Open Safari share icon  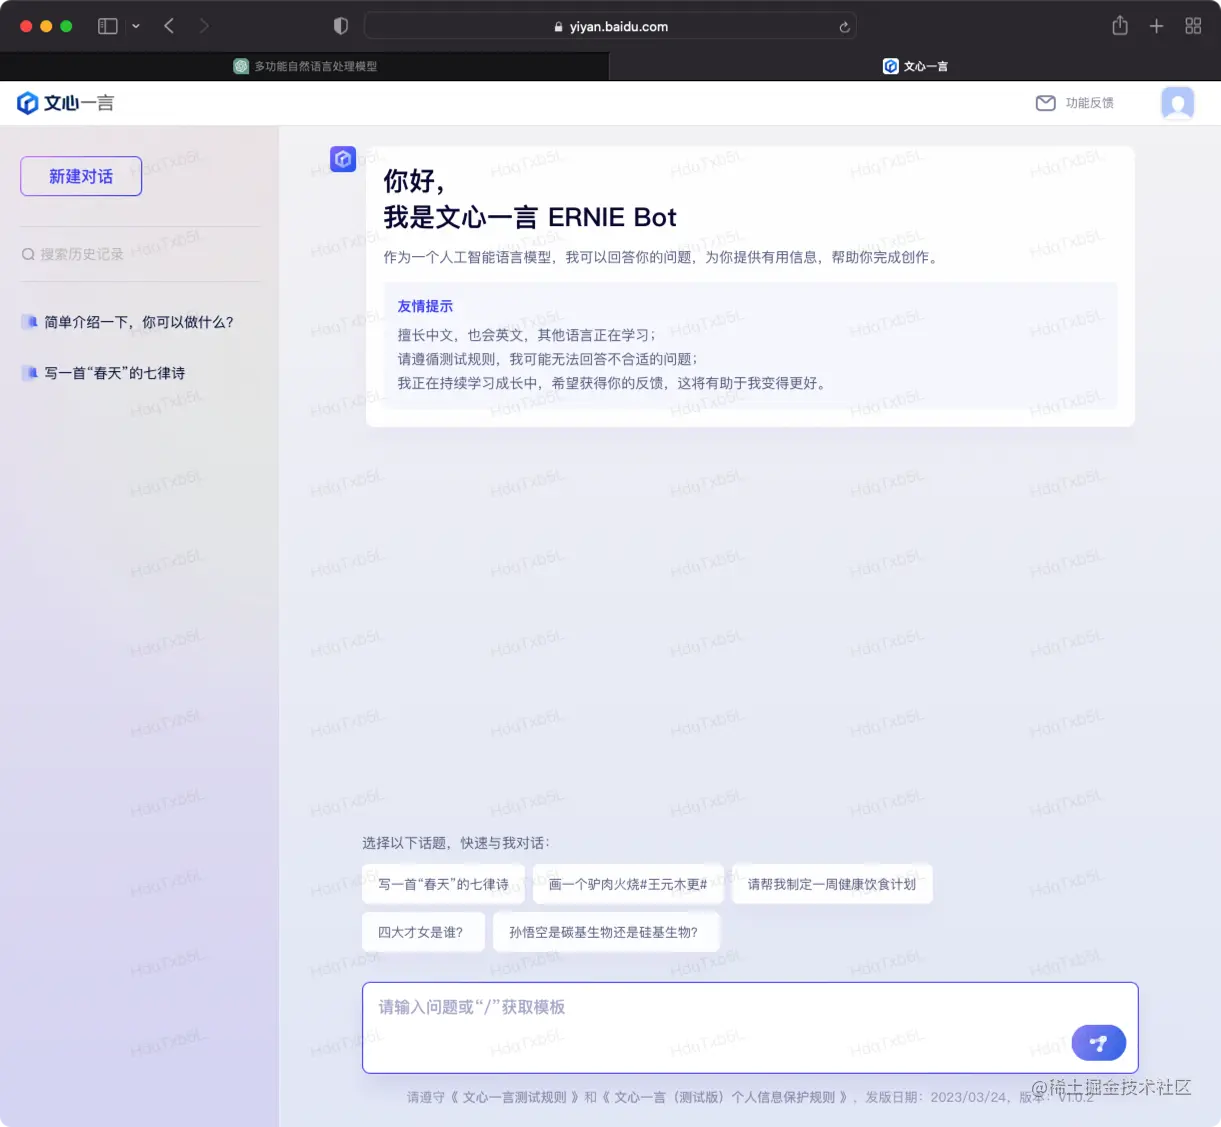1120,26
